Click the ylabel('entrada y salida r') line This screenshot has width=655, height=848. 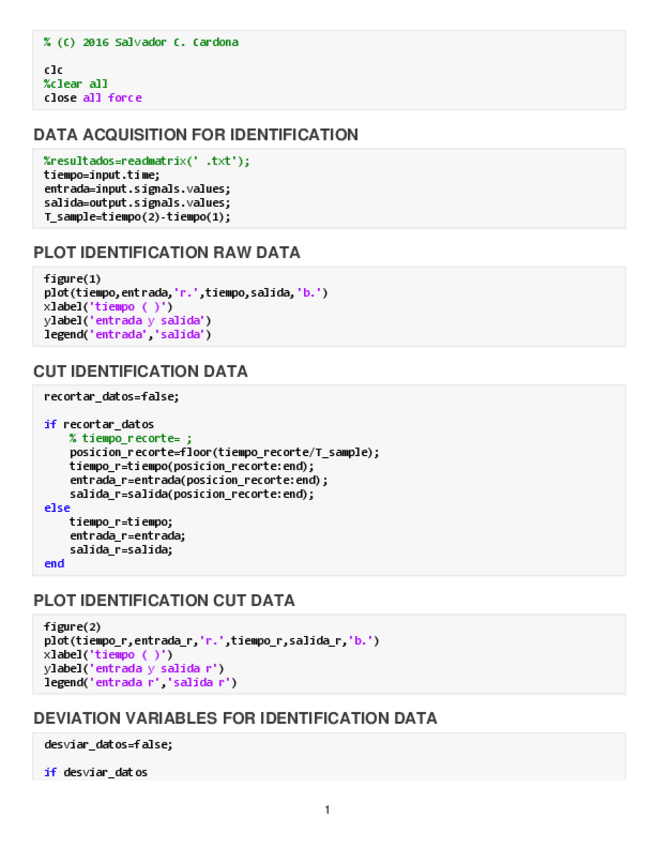[134, 668]
